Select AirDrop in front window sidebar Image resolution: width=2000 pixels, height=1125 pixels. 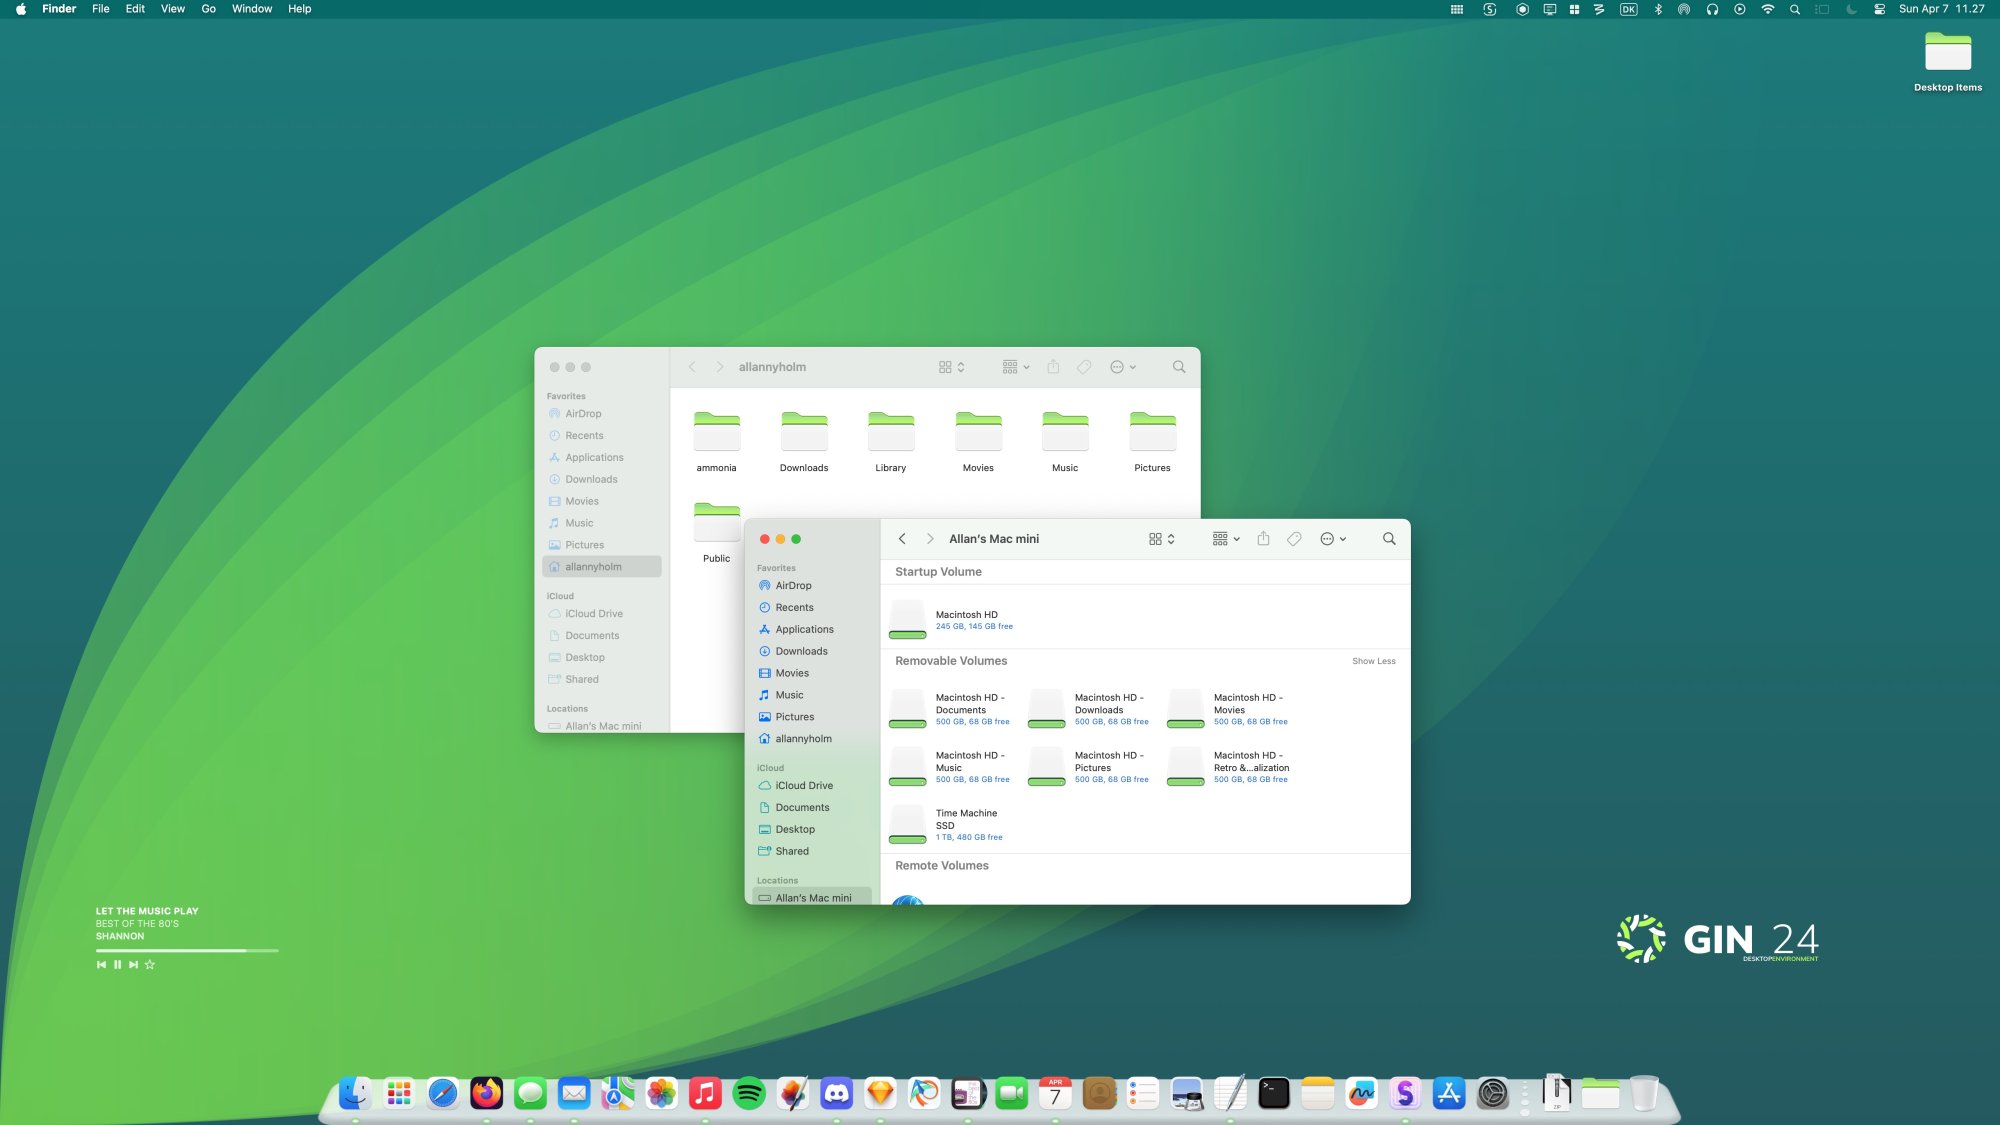(812, 586)
